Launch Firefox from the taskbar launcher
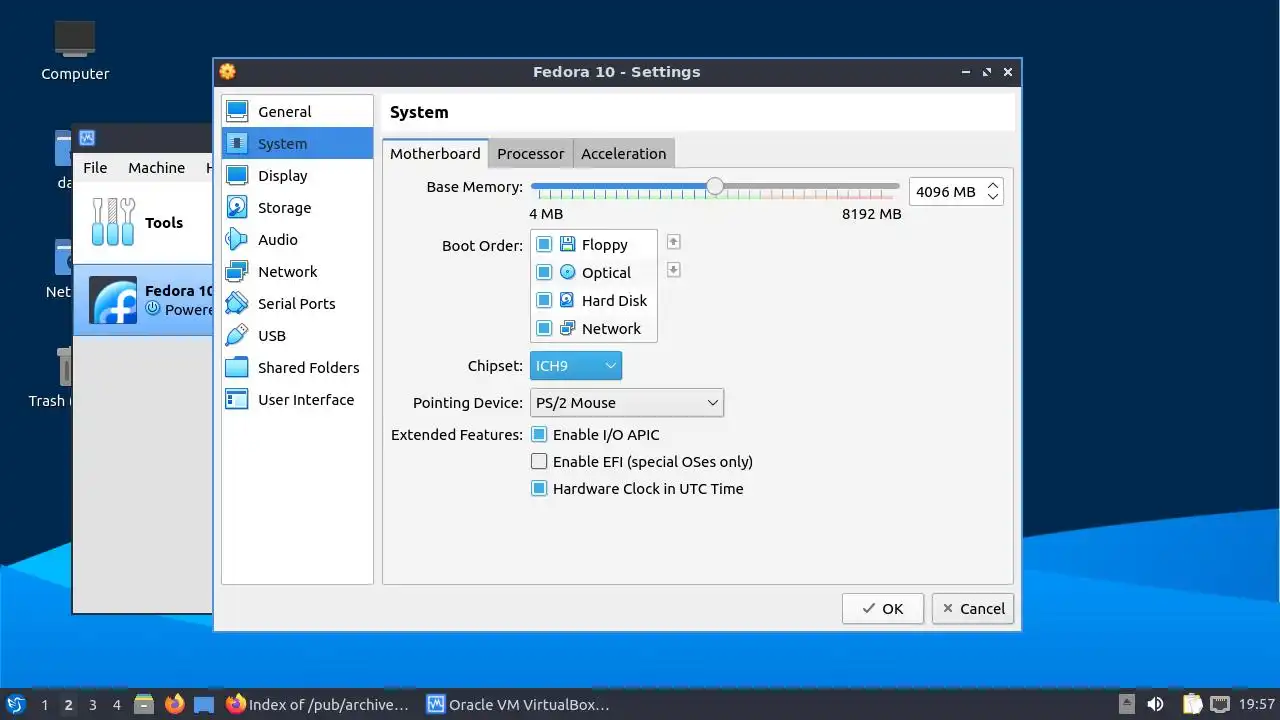 click(x=175, y=705)
